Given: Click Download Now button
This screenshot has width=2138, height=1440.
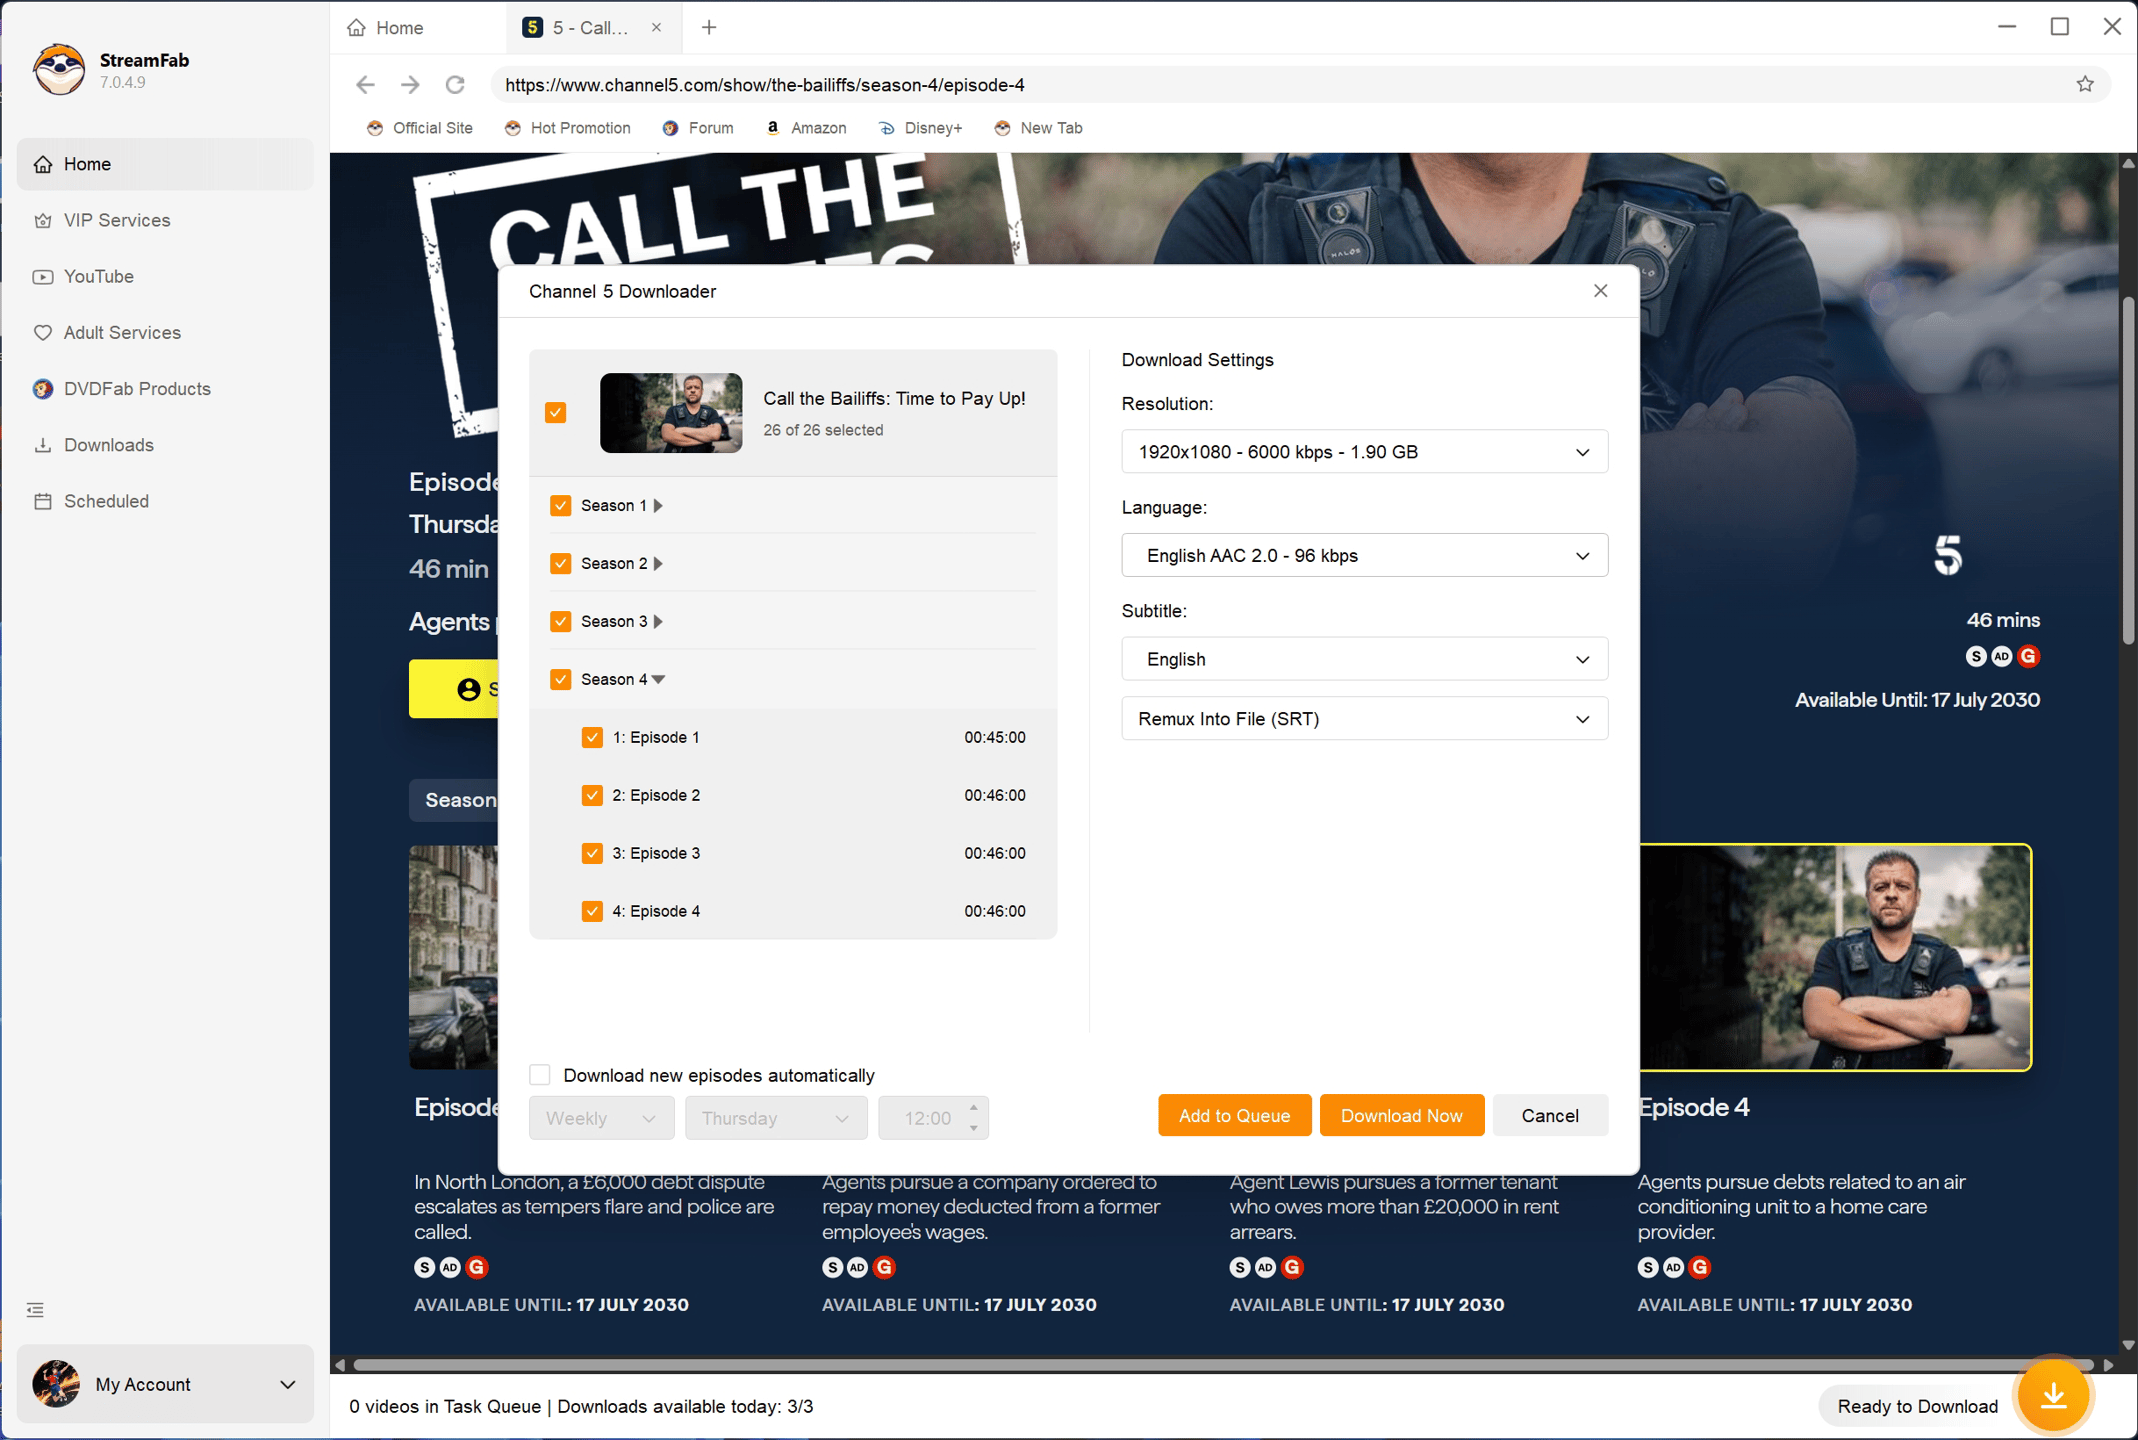Looking at the screenshot, I should coord(1401,1116).
